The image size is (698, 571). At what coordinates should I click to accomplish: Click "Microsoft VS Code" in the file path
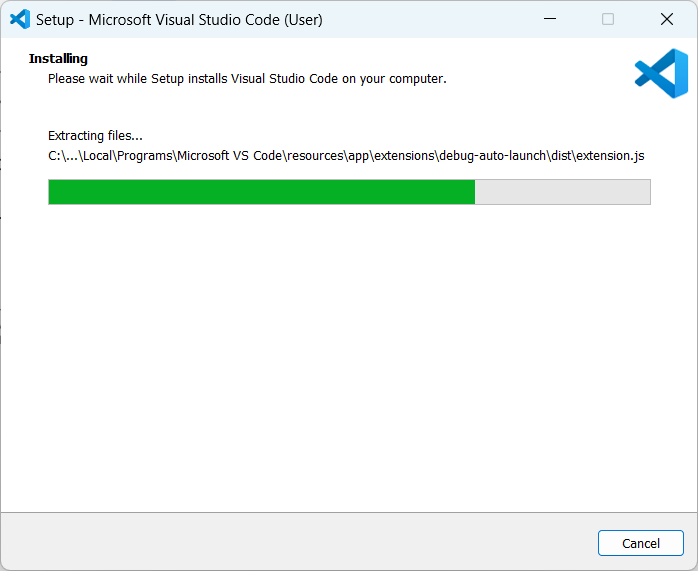tap(229, 155)
